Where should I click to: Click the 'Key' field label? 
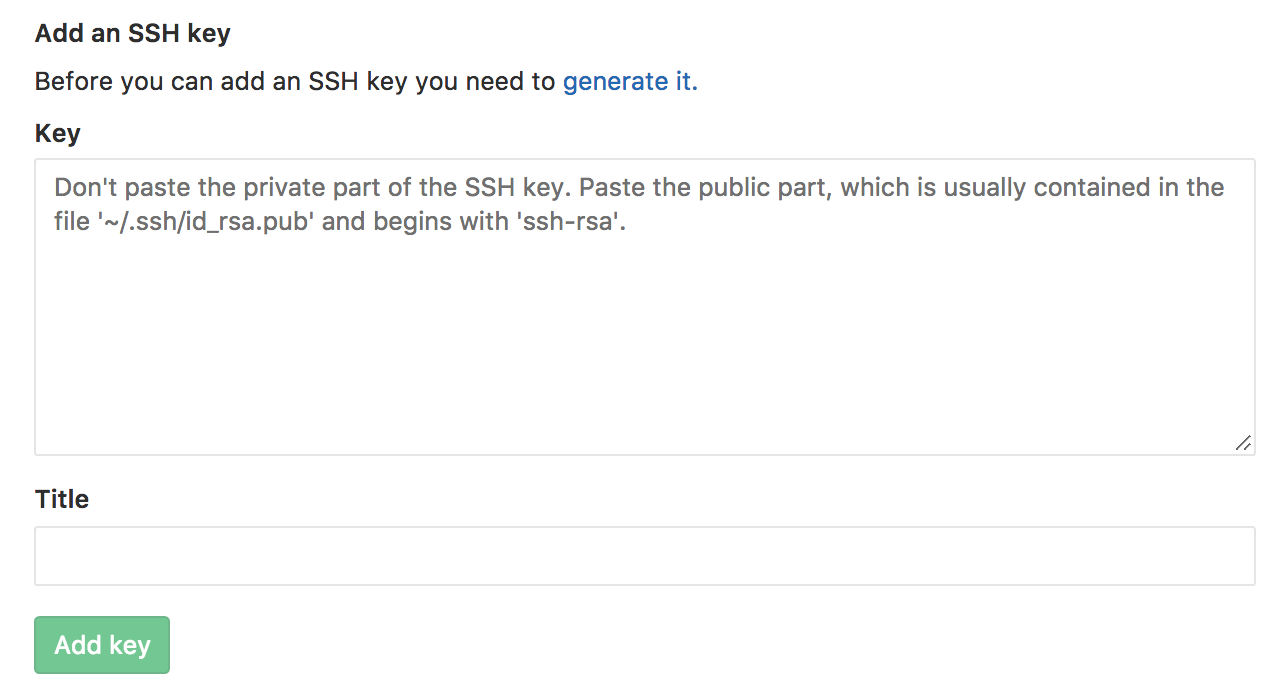tap(58, 134)
